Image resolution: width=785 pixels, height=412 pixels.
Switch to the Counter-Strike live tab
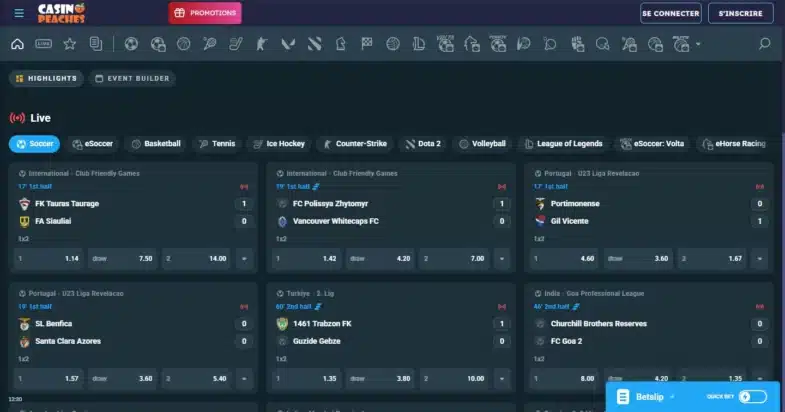[x=355, y=144]
